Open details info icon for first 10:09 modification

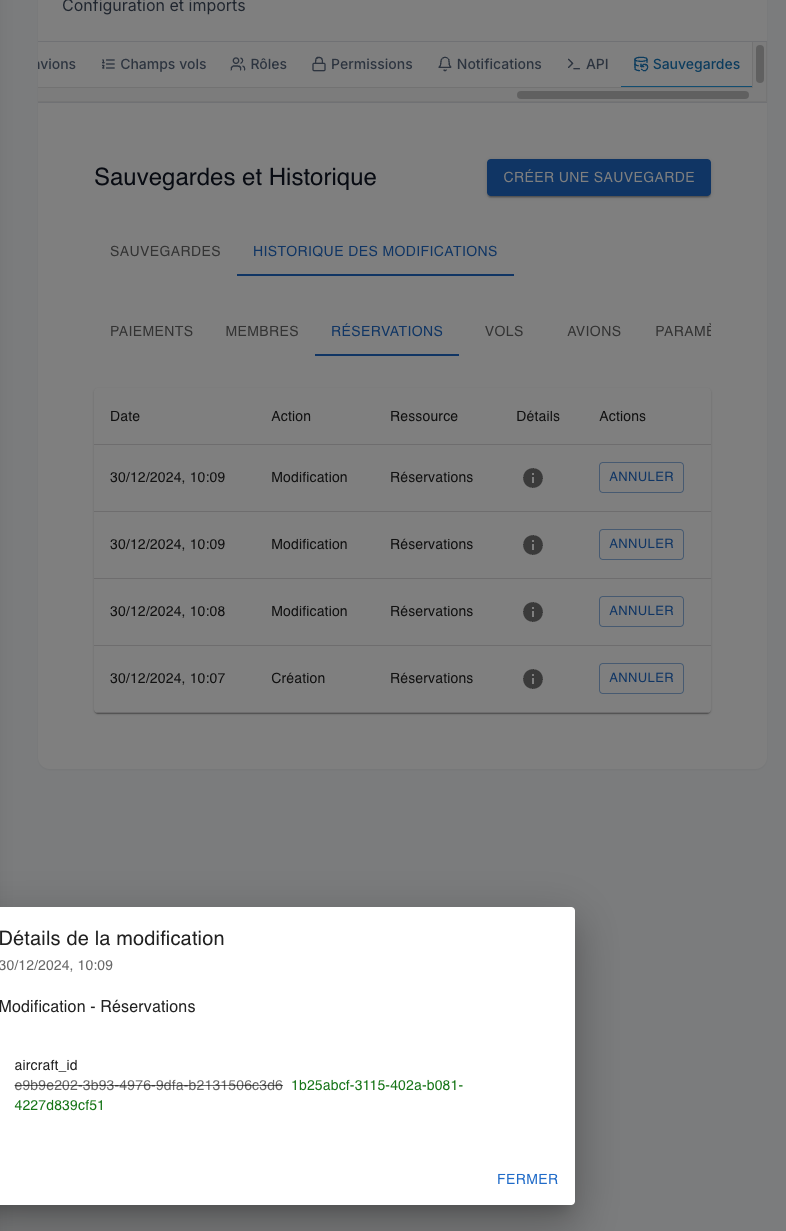coord(533,478)
